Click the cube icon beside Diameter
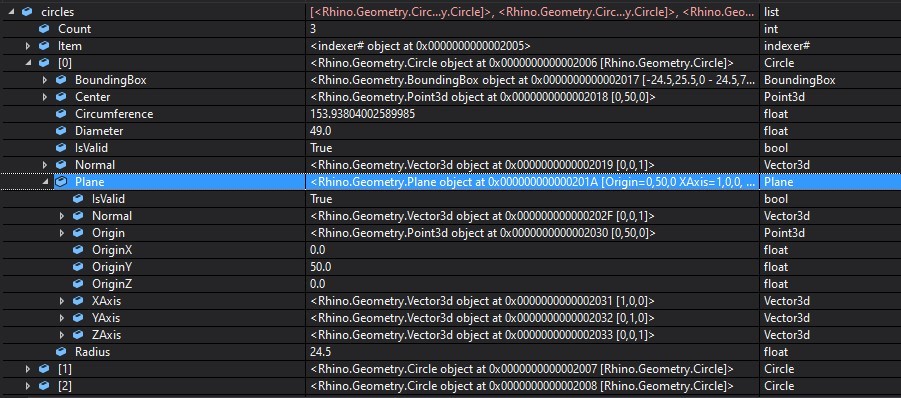 pyautogui.click(x=61, y=131)
